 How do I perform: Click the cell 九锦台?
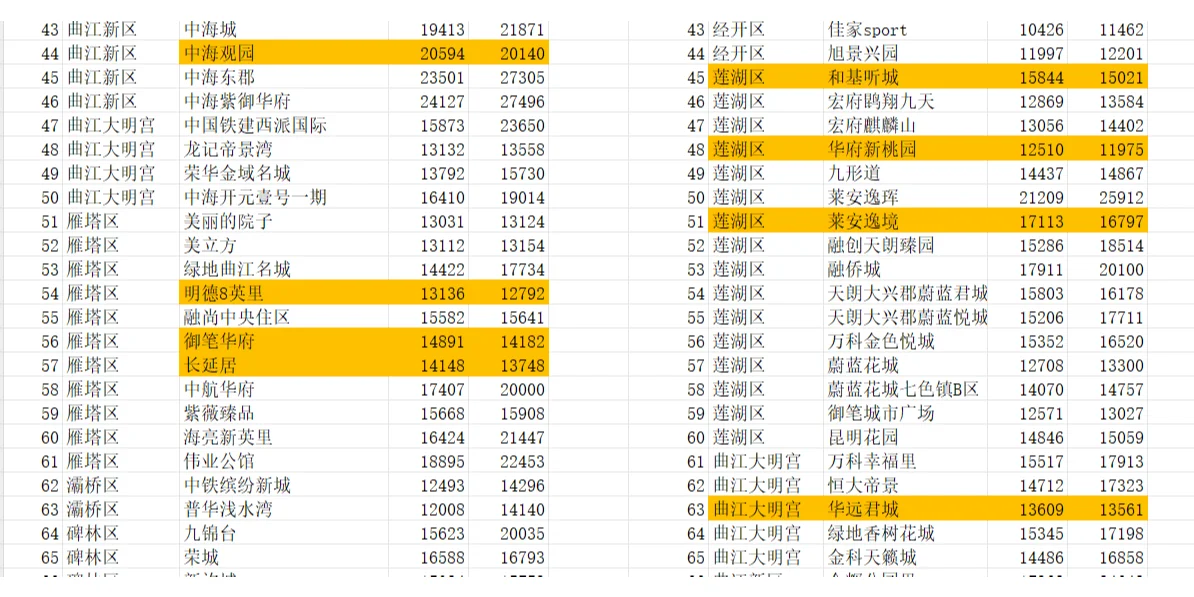point(283,534)
